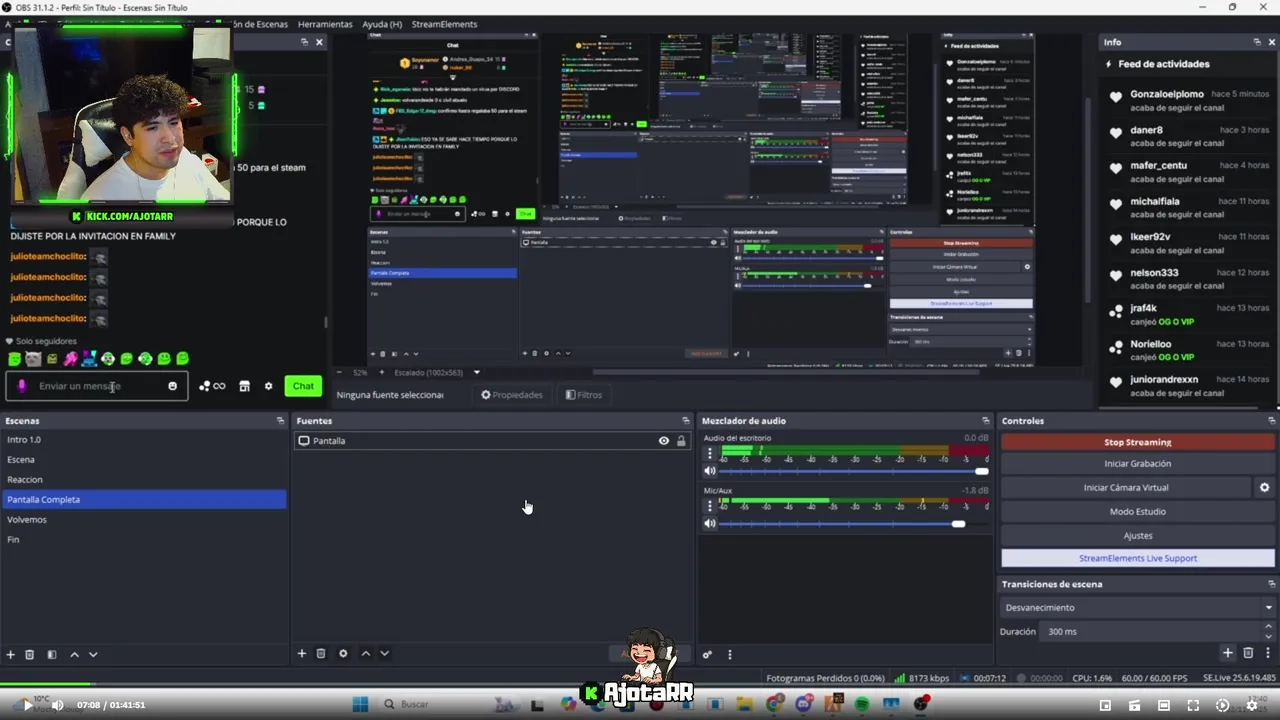Open audio mixer three-dot menu at bottom
This screenshot has height=720, width=1280.
tap(729, 655)
